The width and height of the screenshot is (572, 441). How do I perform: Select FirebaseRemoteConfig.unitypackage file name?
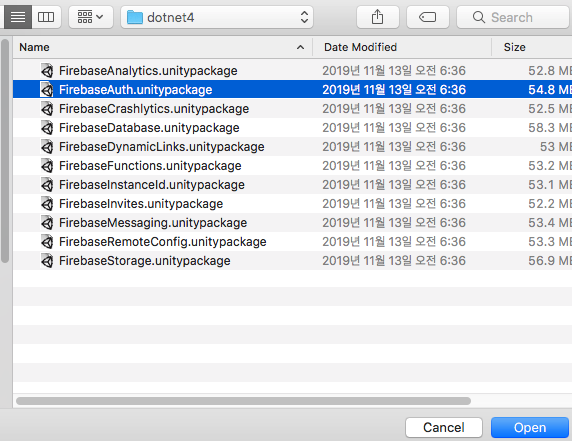[x=163, y=241]
